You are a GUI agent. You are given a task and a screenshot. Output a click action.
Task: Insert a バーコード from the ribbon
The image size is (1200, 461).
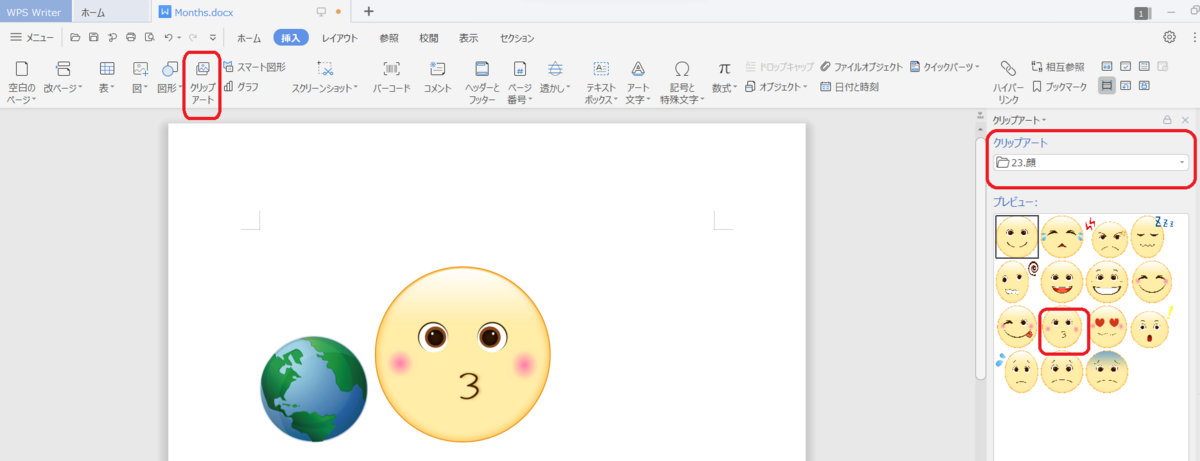pos(391,78)
